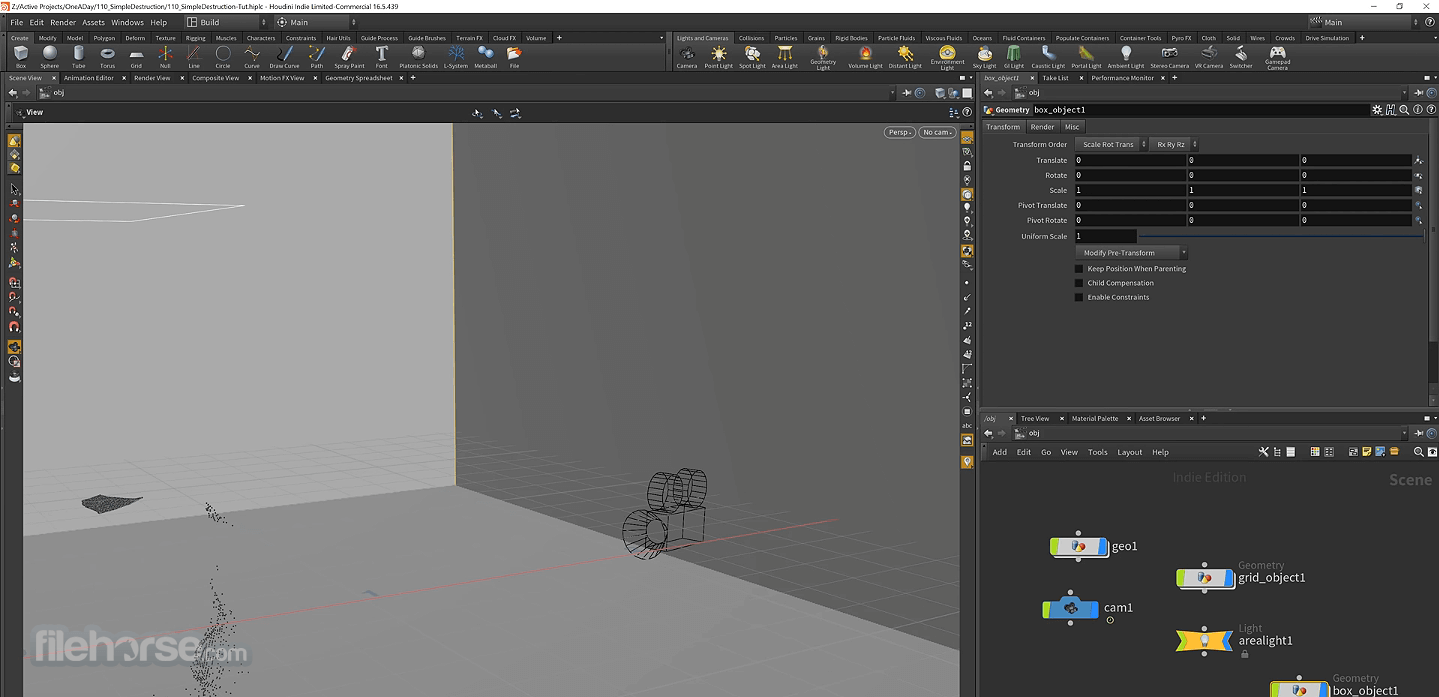
Task: Add a Sky Light from the shelf
Action: 985,56
